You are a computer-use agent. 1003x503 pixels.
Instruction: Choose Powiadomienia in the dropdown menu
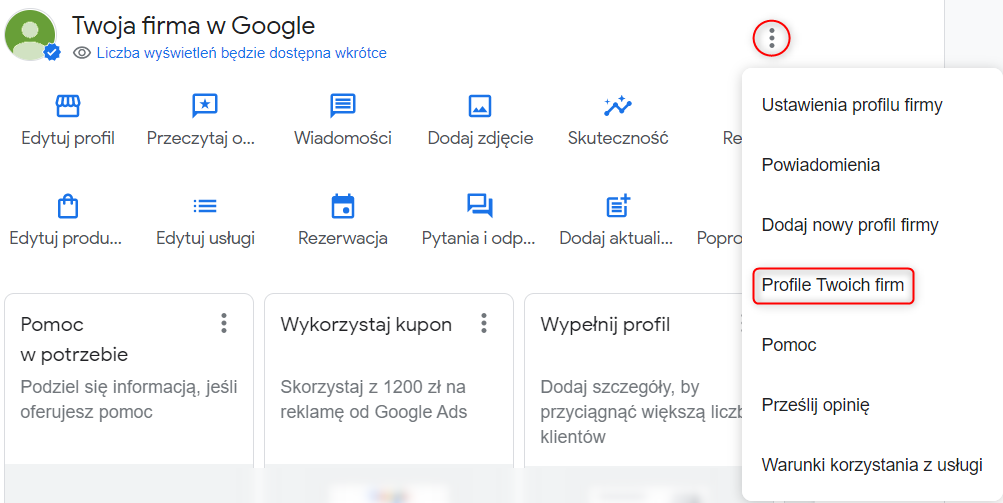pos(821,165)
